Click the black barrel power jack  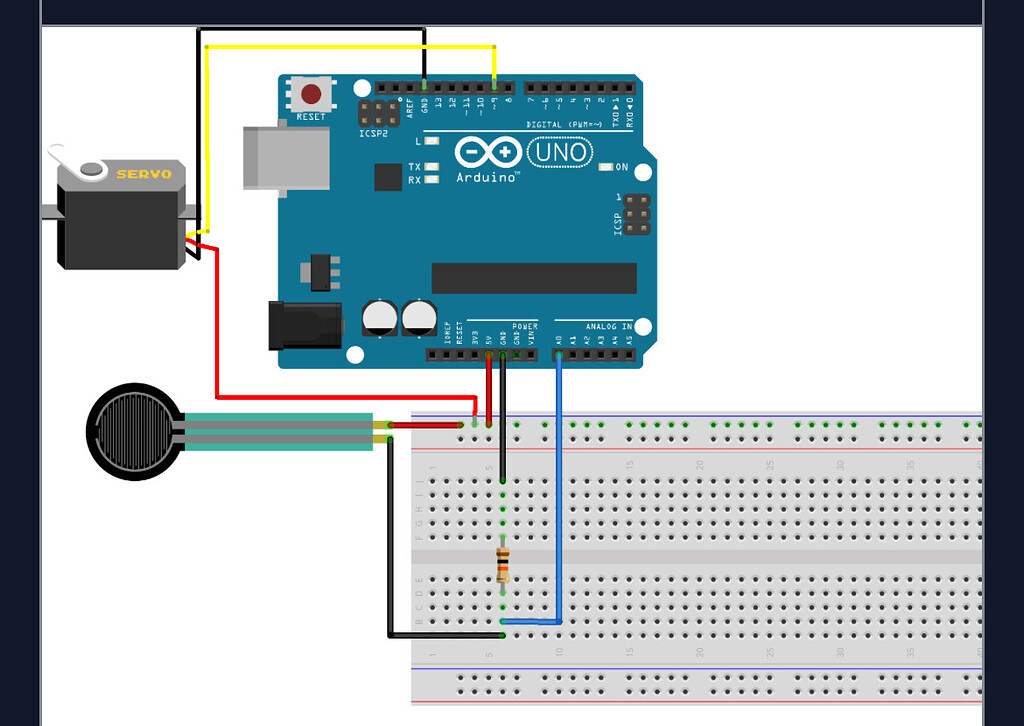[305, 325]
